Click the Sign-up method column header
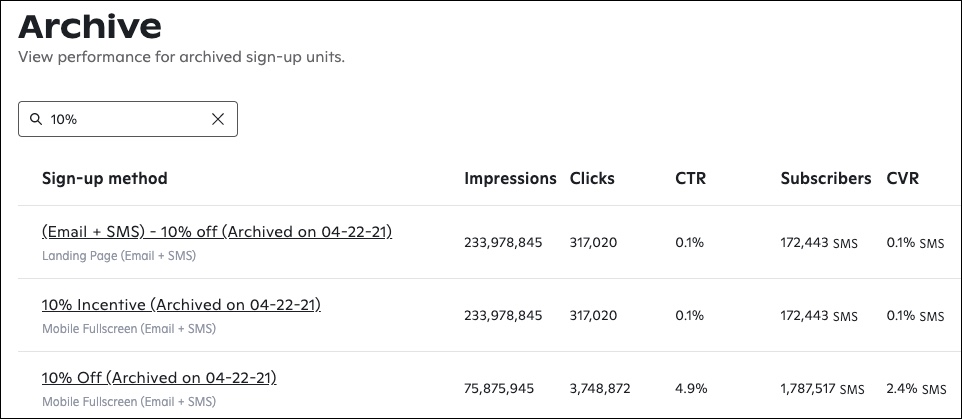962x419 pixels. tap(104, 178)
